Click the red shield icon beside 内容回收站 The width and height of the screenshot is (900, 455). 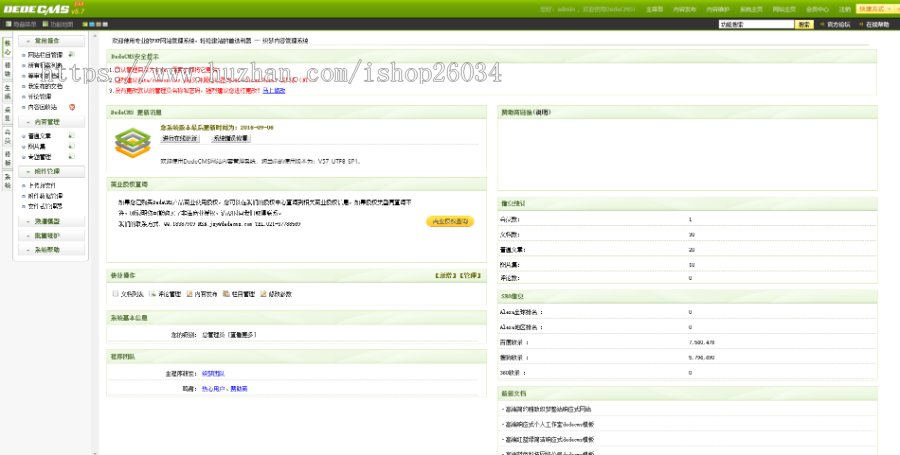pos(72,107)
